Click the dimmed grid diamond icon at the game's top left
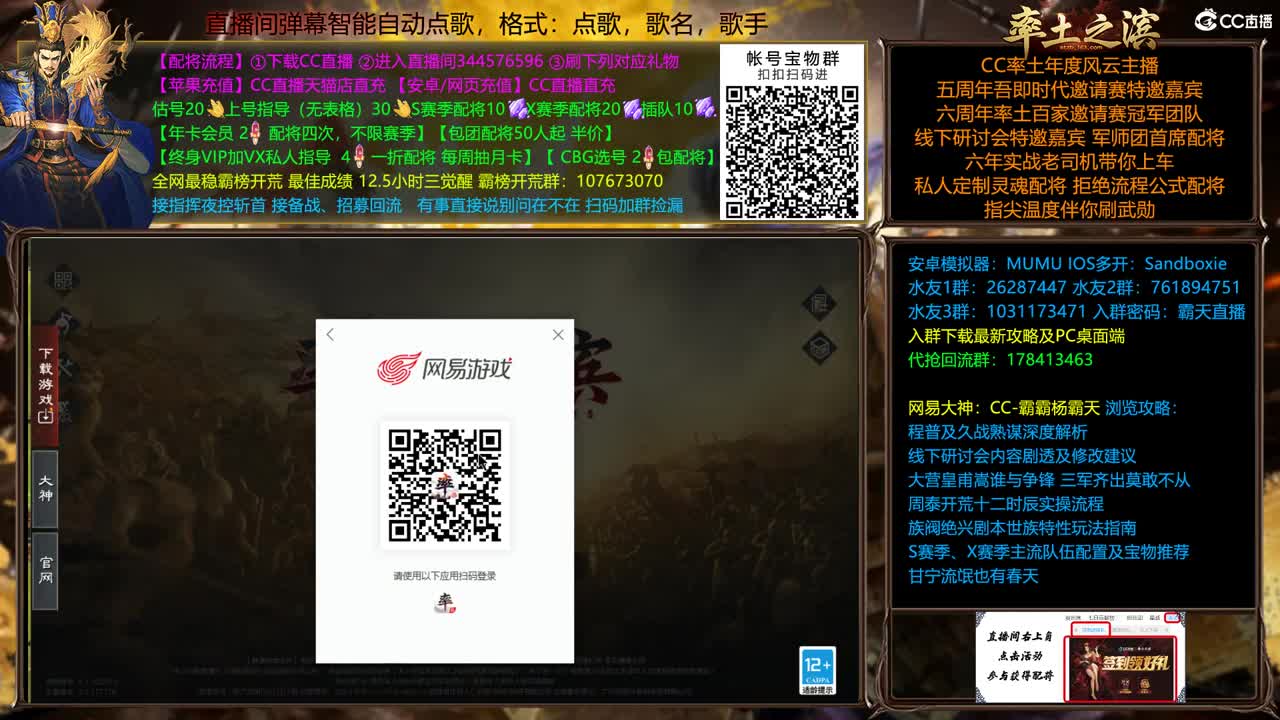Viewport: 1280px width, 720px height. pyautogui.click(x=63, y=280)
